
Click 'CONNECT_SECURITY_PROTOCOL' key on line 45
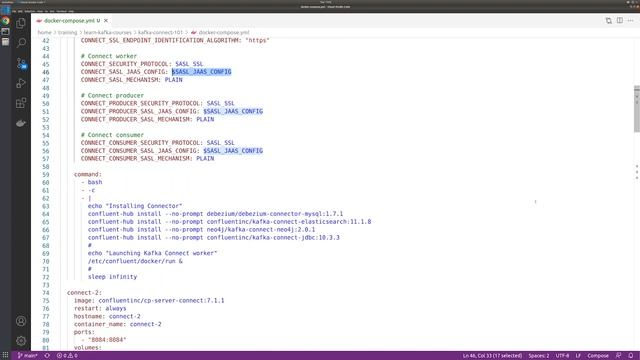(x=124, y=64)
